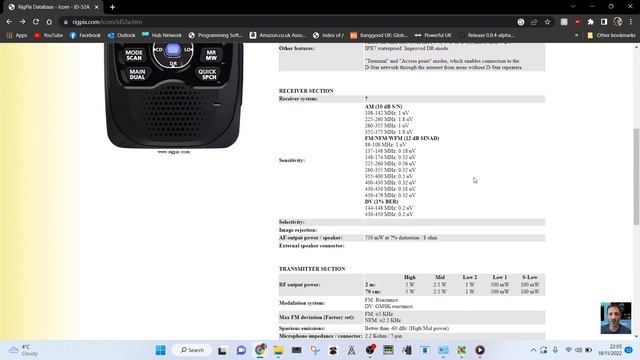
Task: Select the RigPix Database Icom ID-52A tab
Action: tap(53, 7)
